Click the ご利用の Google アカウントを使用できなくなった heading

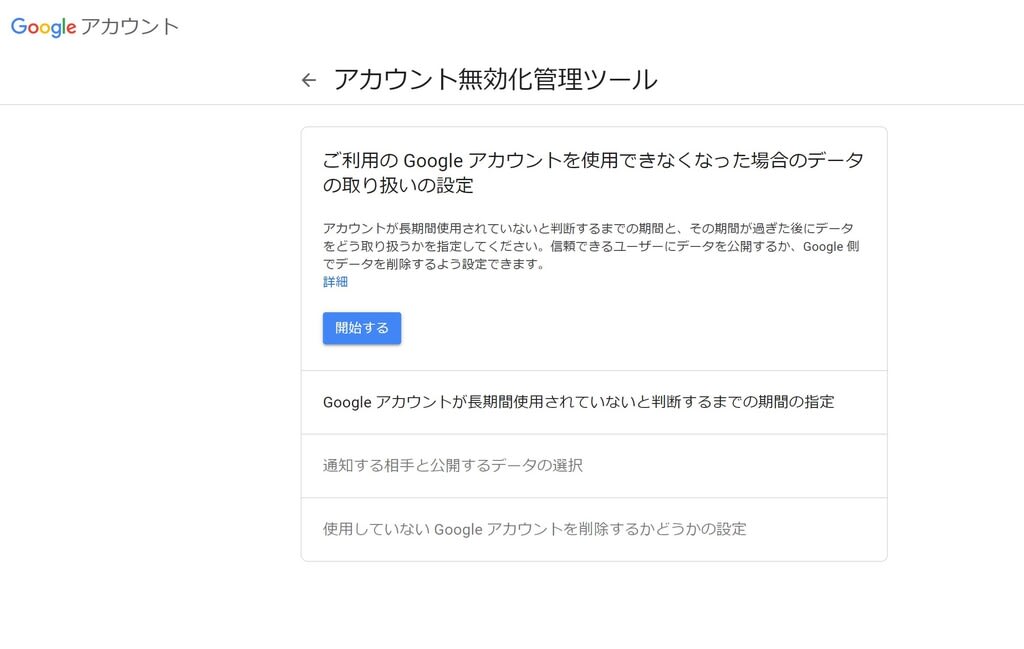click(x=593, y=172)
